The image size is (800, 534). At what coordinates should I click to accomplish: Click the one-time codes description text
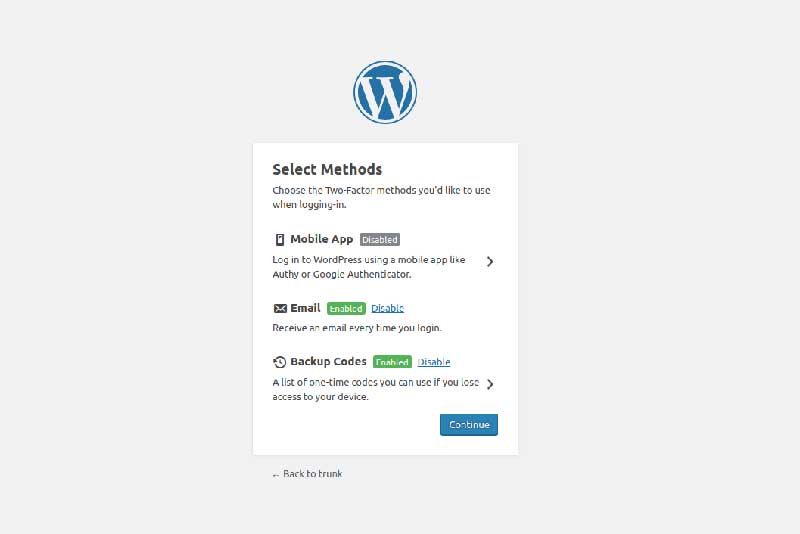tap(375, 389)
